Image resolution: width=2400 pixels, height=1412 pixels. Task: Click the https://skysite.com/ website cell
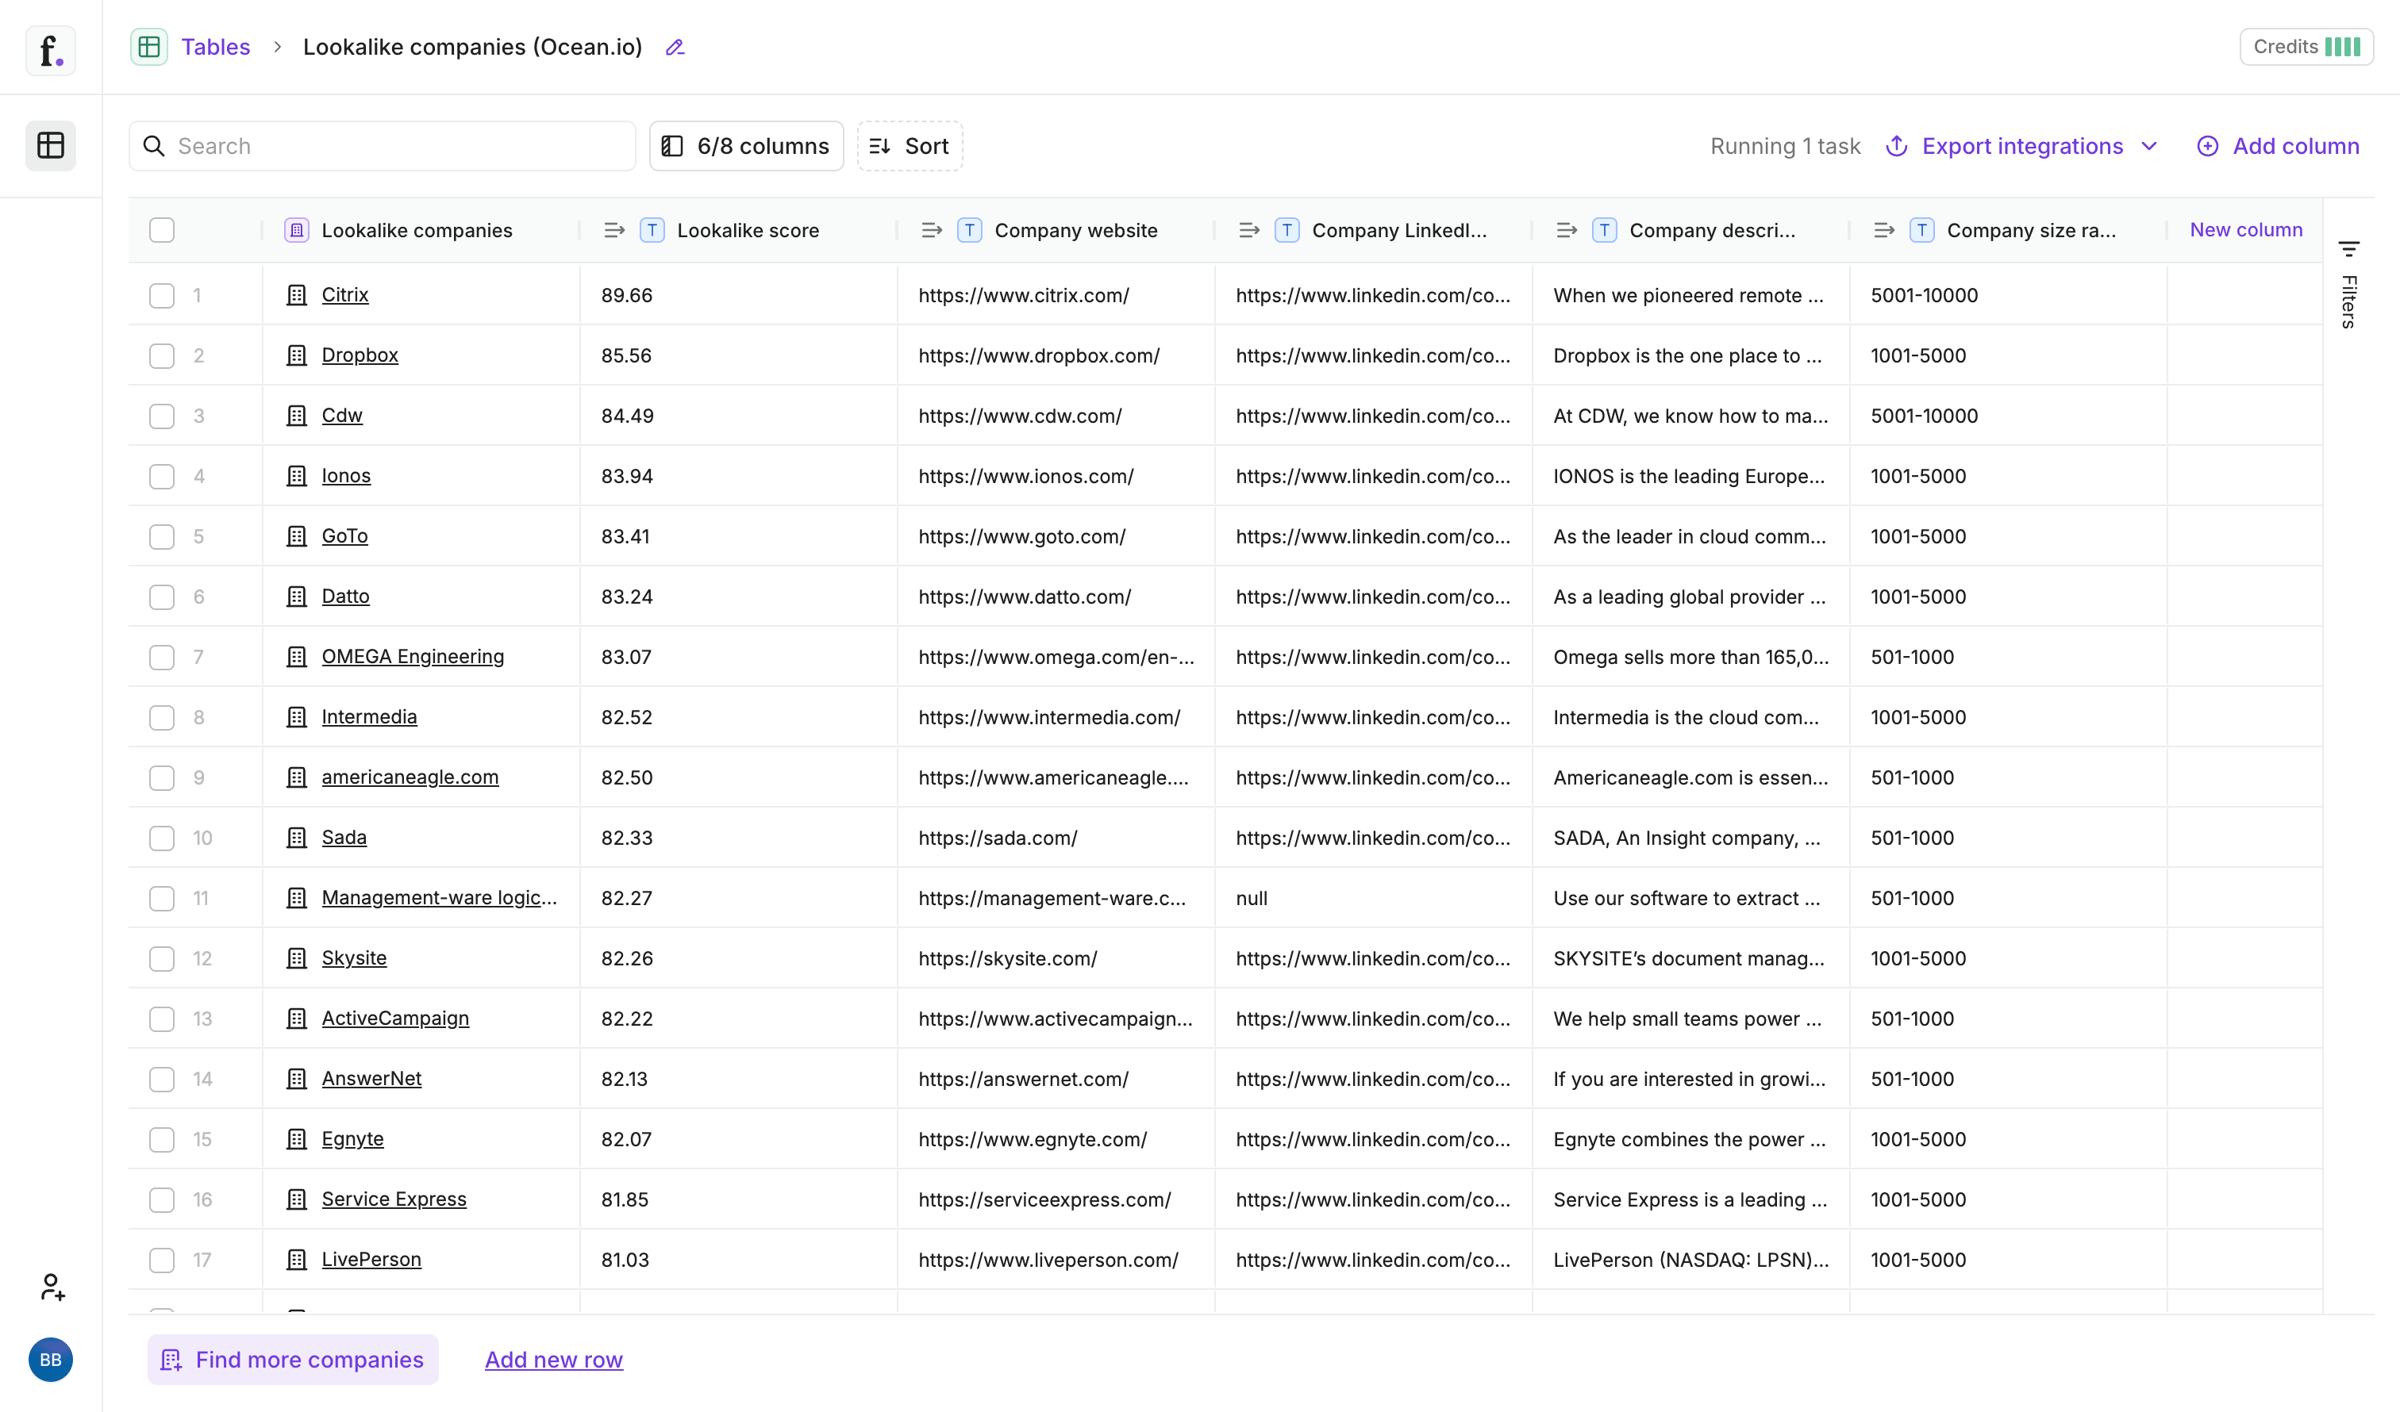tap(1056, 958)
